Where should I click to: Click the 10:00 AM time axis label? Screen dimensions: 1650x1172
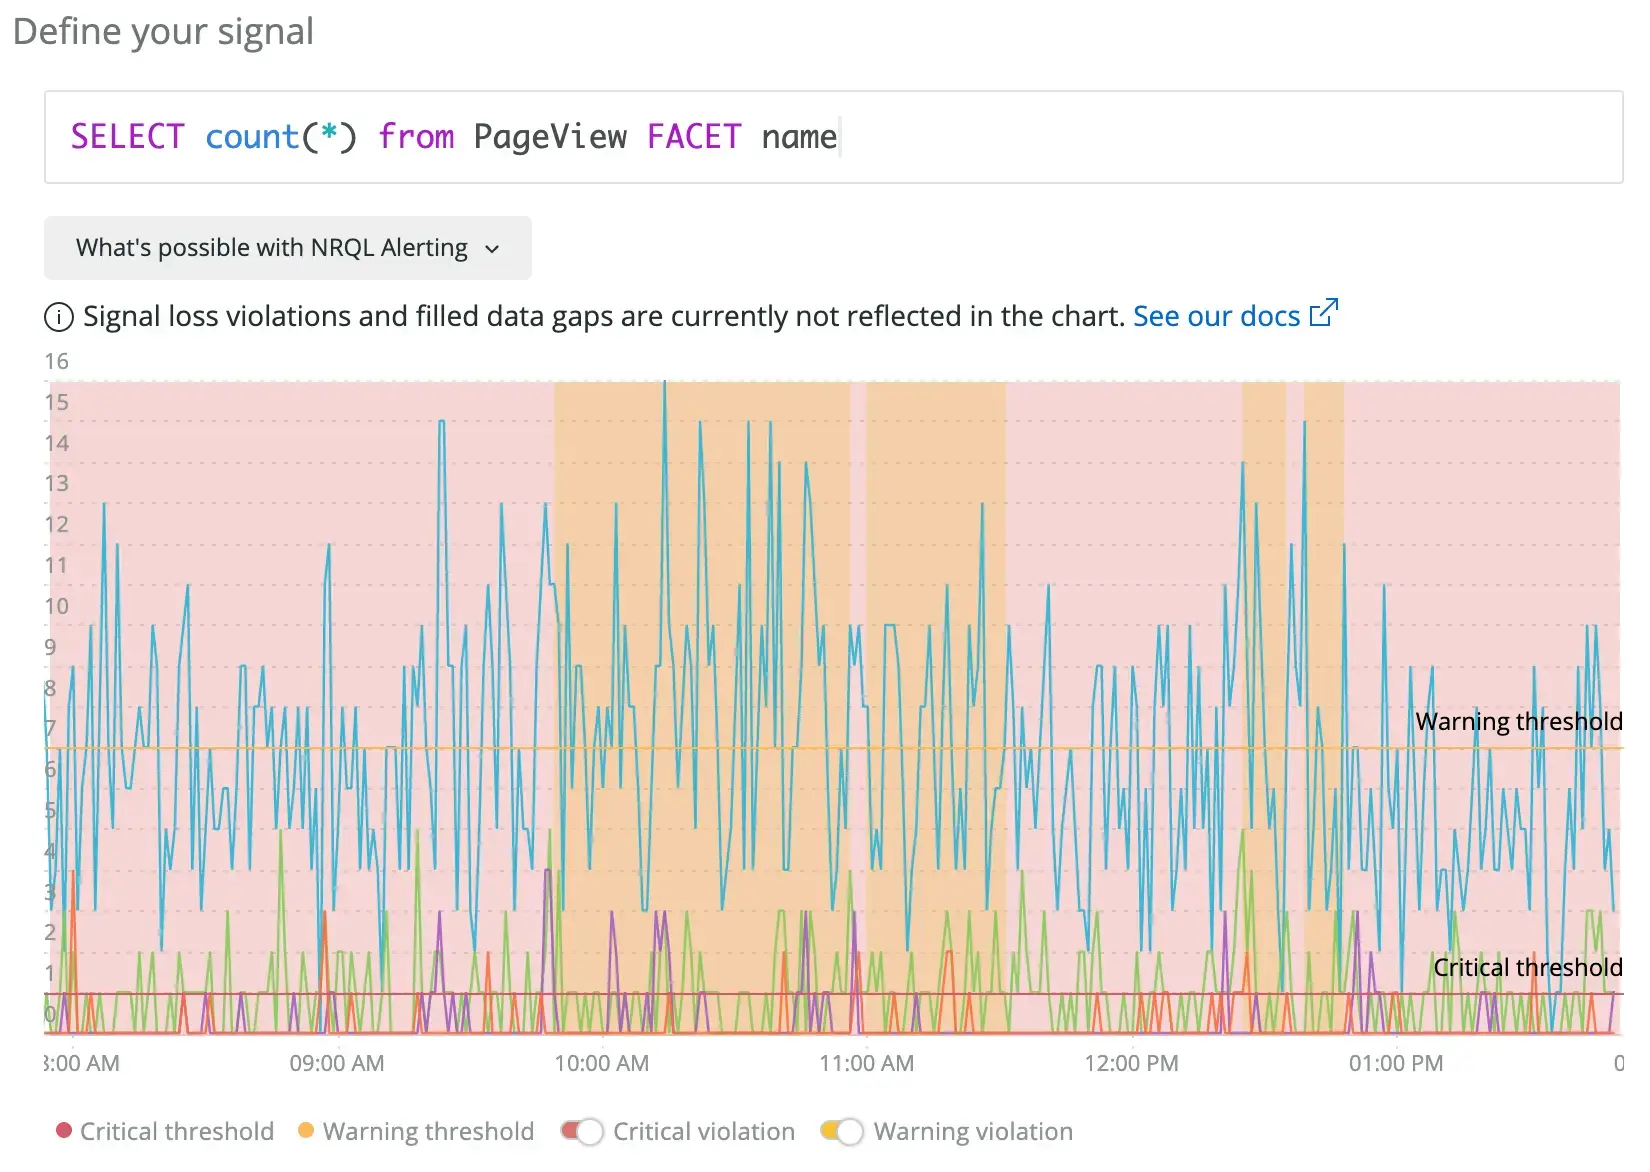click(601, 1063)
